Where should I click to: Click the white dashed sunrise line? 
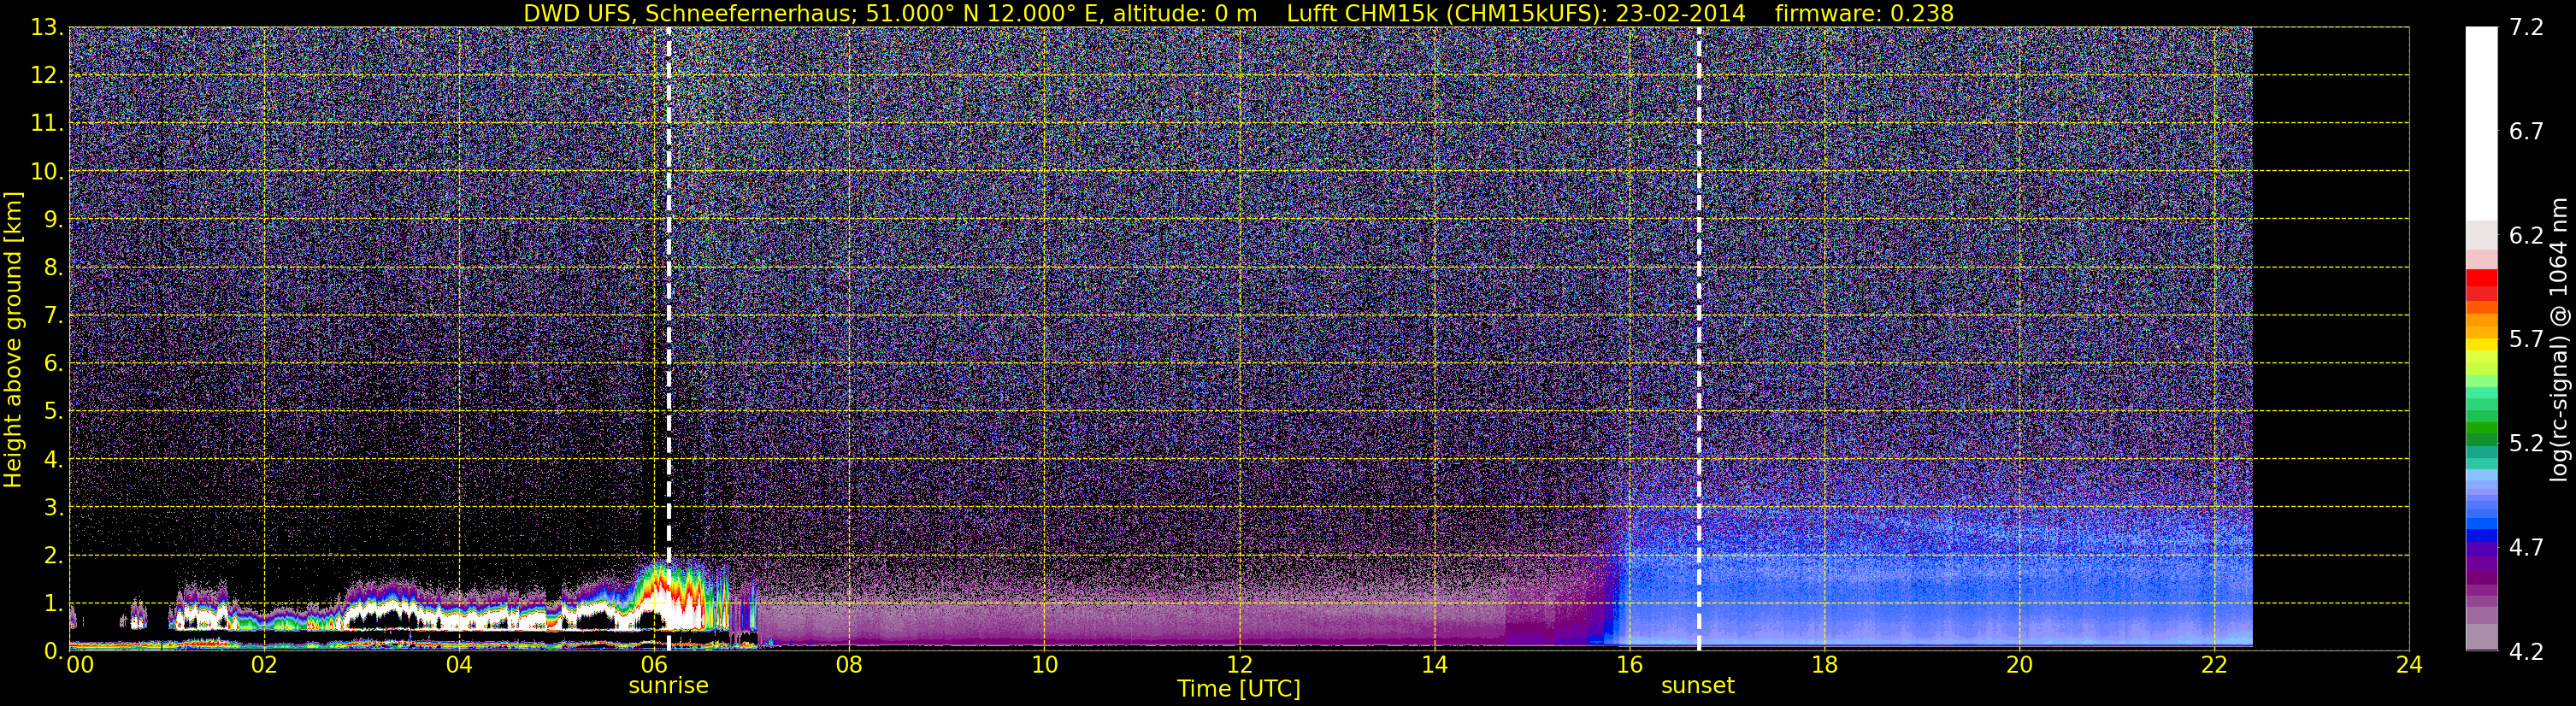(669, 339)
